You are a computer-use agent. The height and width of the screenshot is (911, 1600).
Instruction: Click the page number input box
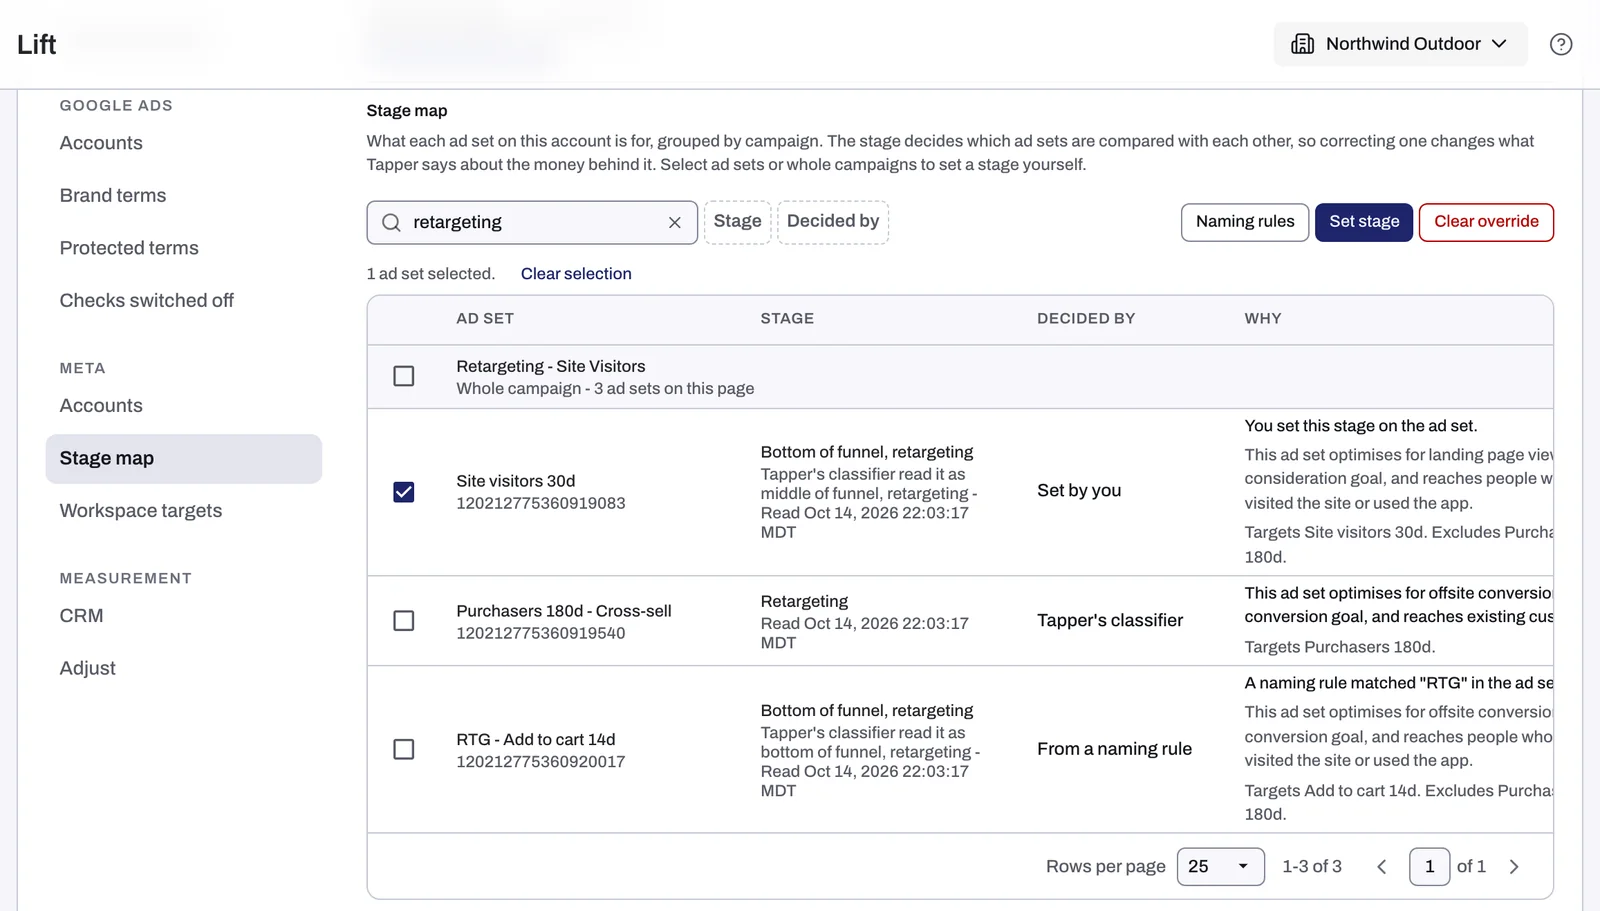tap(1429, 867)
